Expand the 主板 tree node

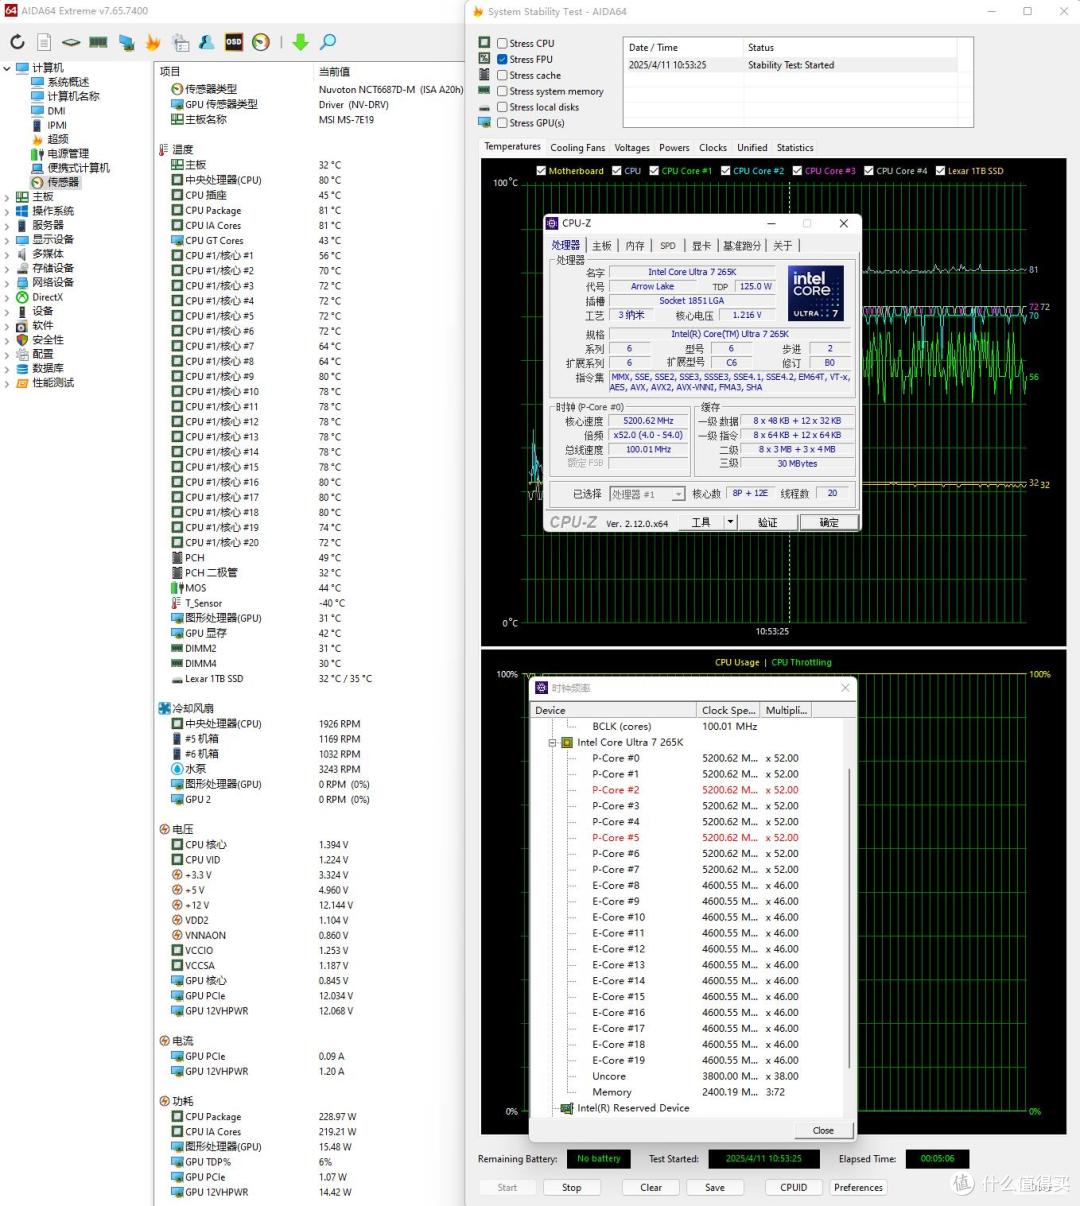7,197
